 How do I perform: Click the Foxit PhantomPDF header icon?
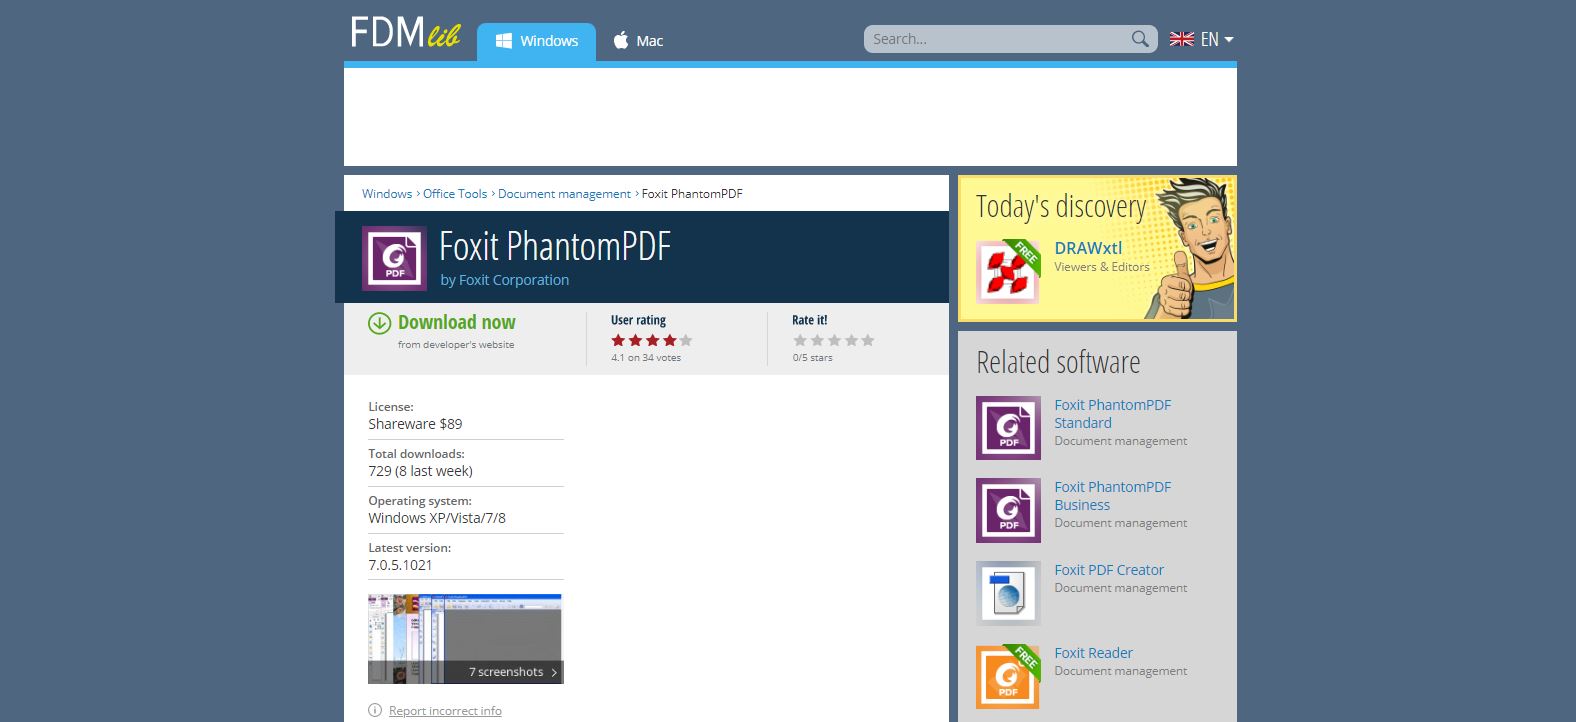pyautogui.click(x=394, y=258)
